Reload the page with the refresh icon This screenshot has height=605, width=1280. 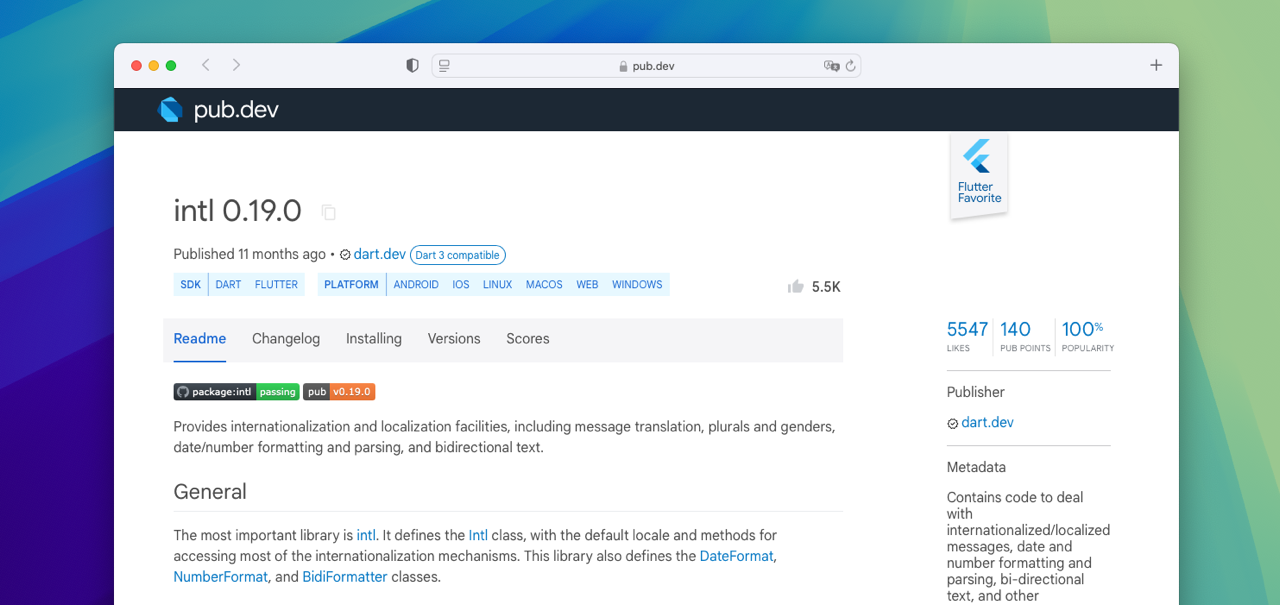coord(851,66)
